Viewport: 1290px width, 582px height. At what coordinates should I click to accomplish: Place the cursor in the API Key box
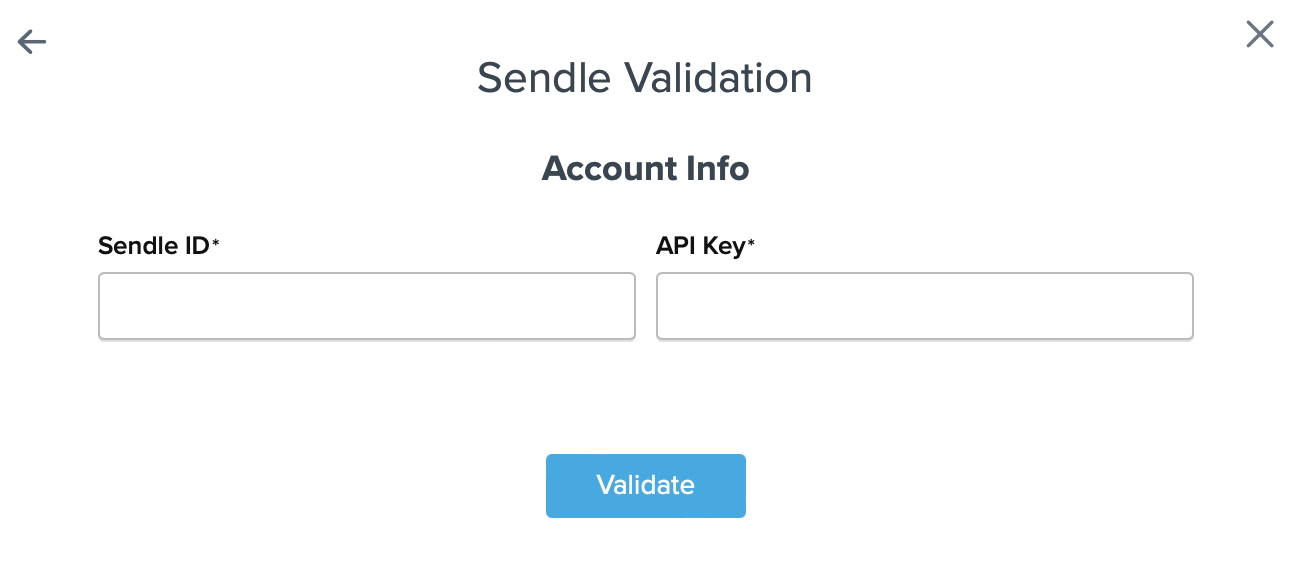click(924, 306)
